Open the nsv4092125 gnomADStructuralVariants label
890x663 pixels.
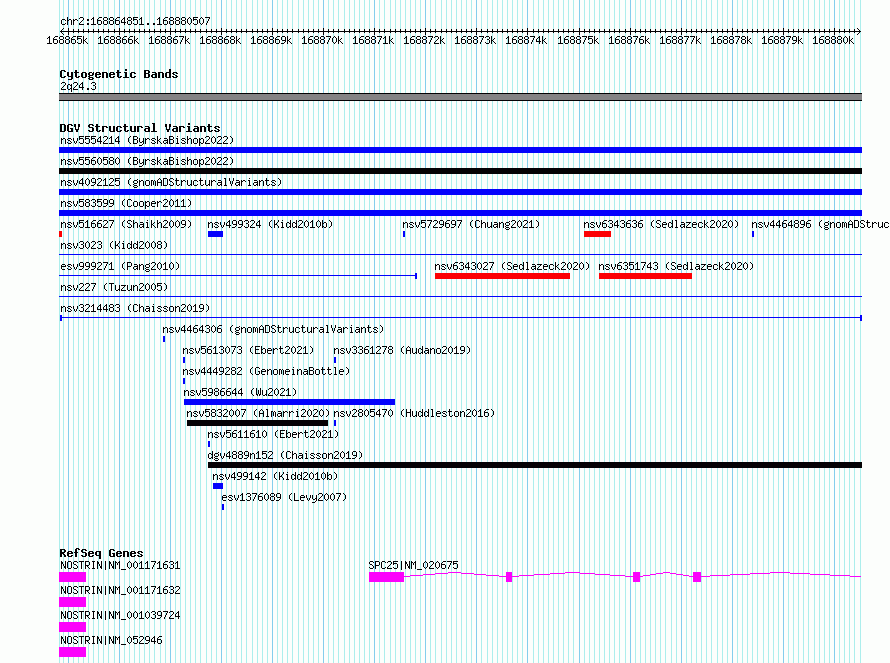171,182
